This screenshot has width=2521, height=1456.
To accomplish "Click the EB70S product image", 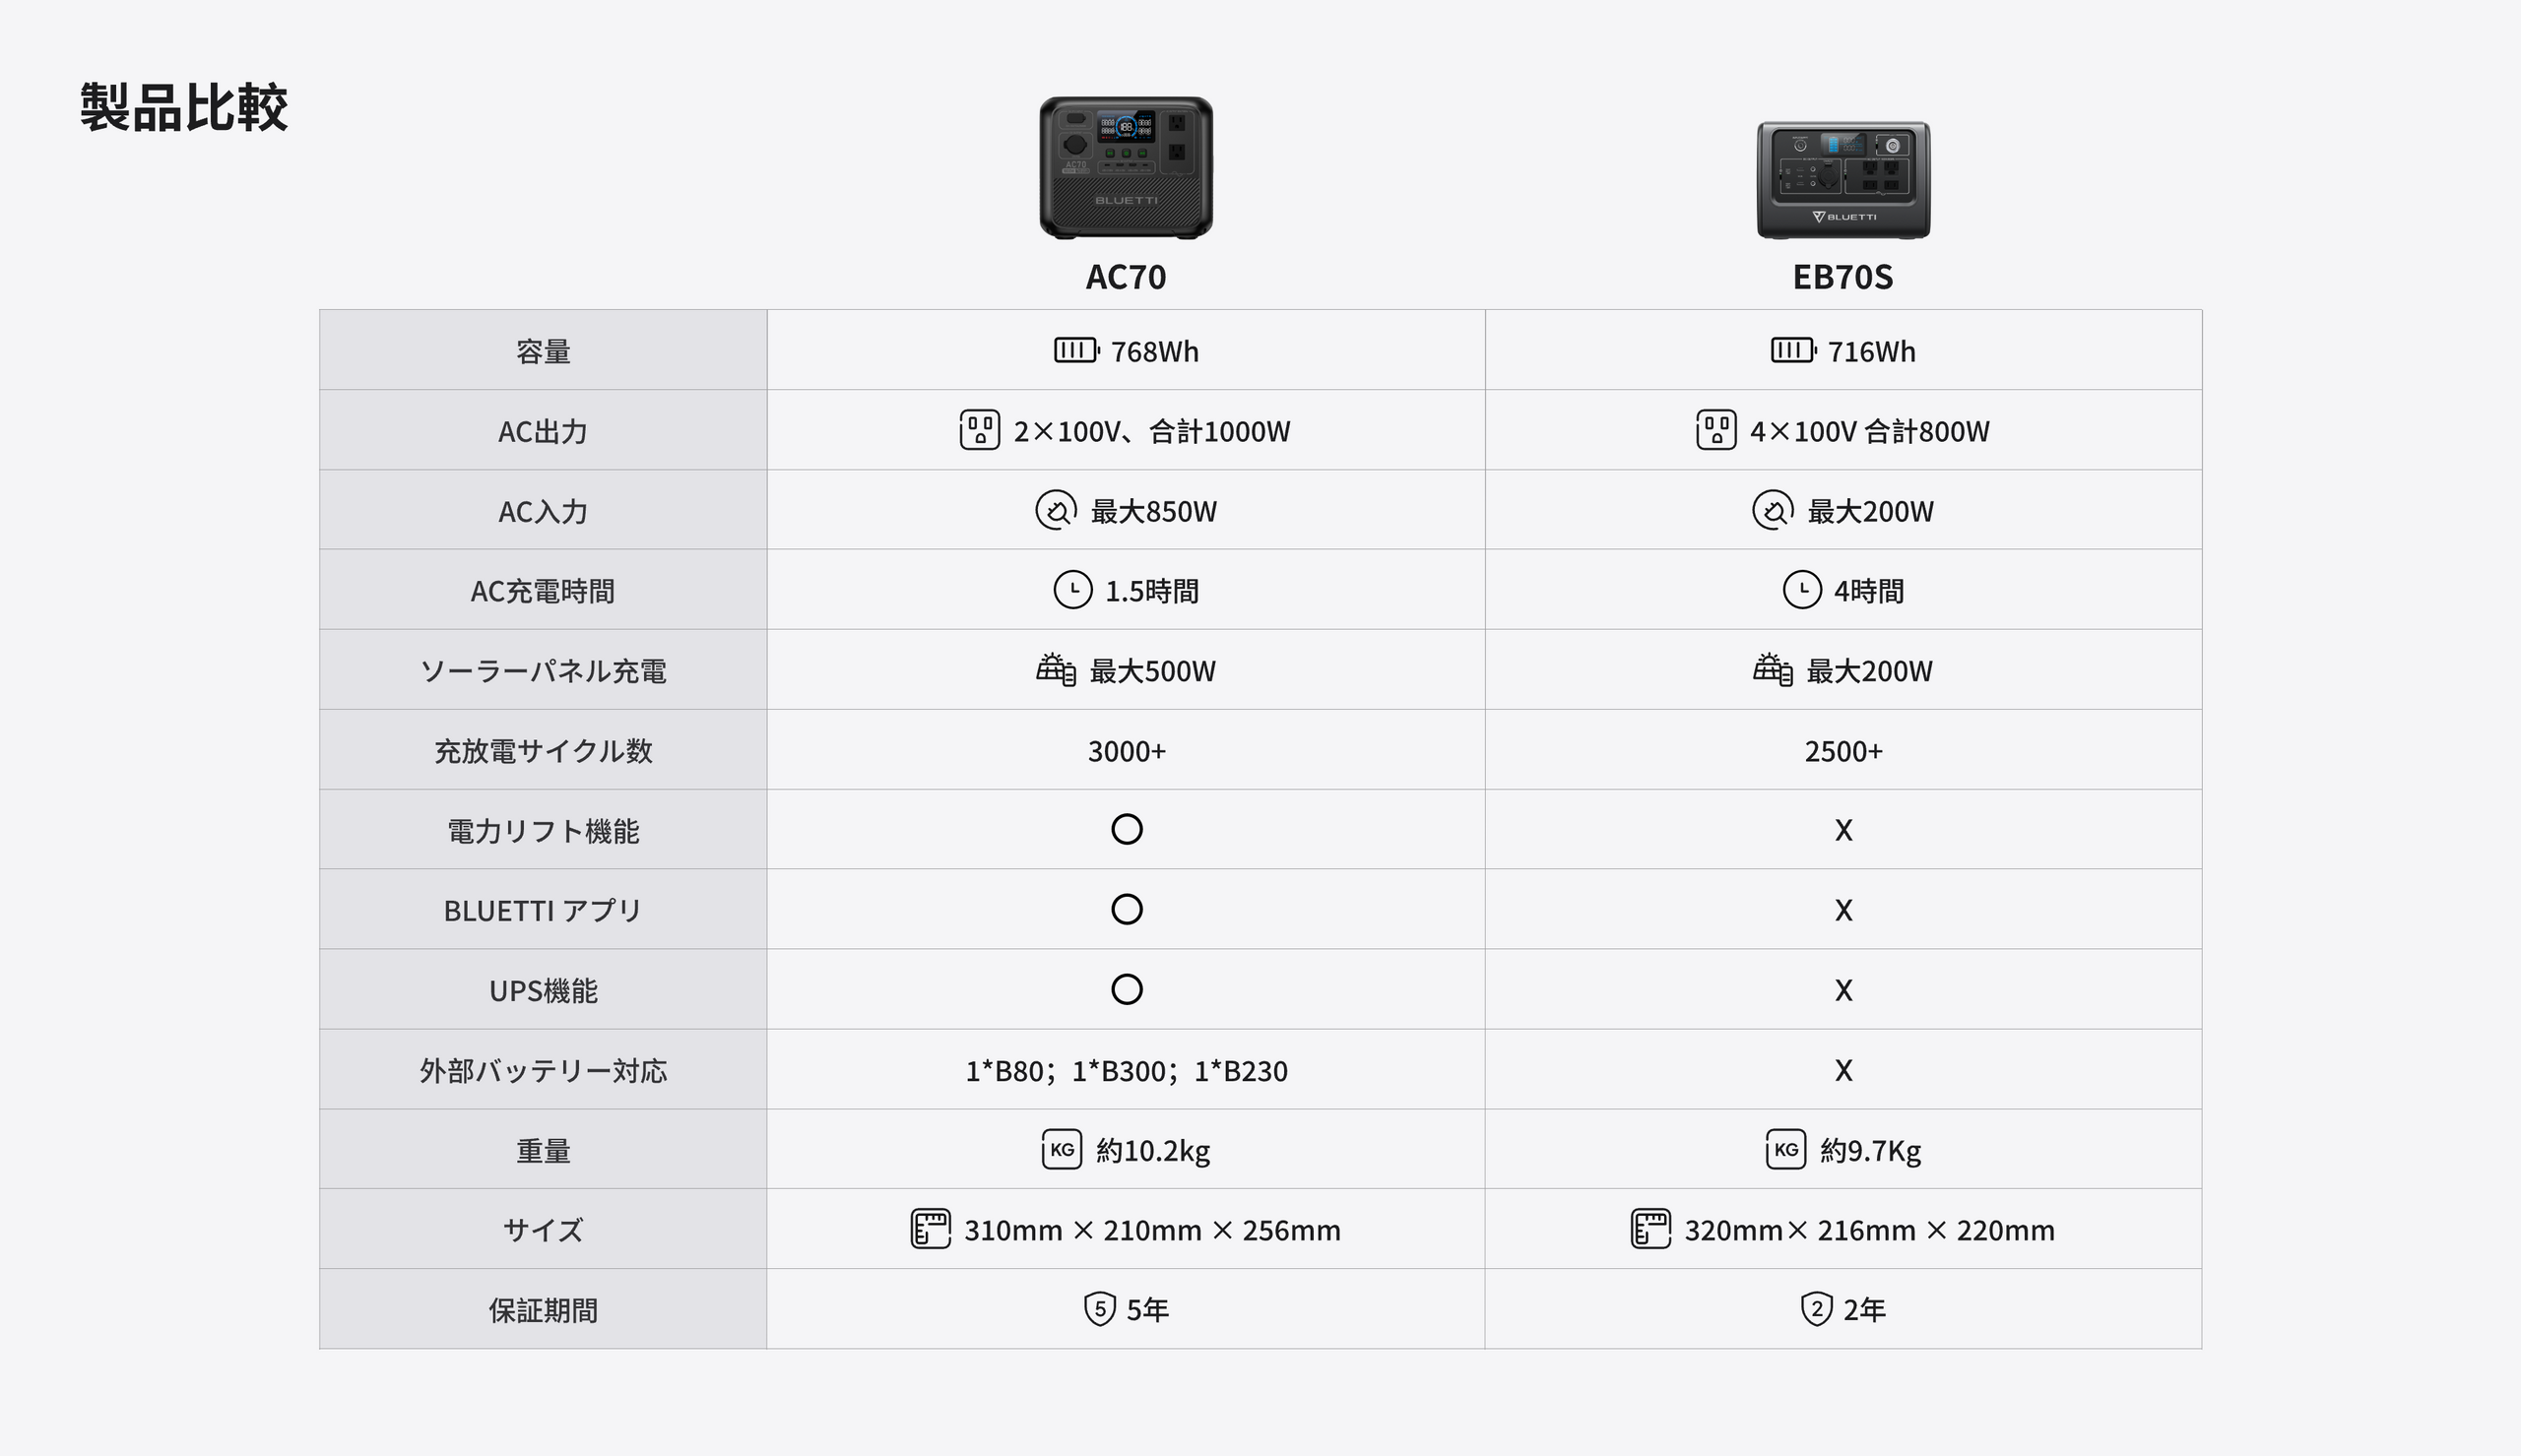I will coord(1843,180).
